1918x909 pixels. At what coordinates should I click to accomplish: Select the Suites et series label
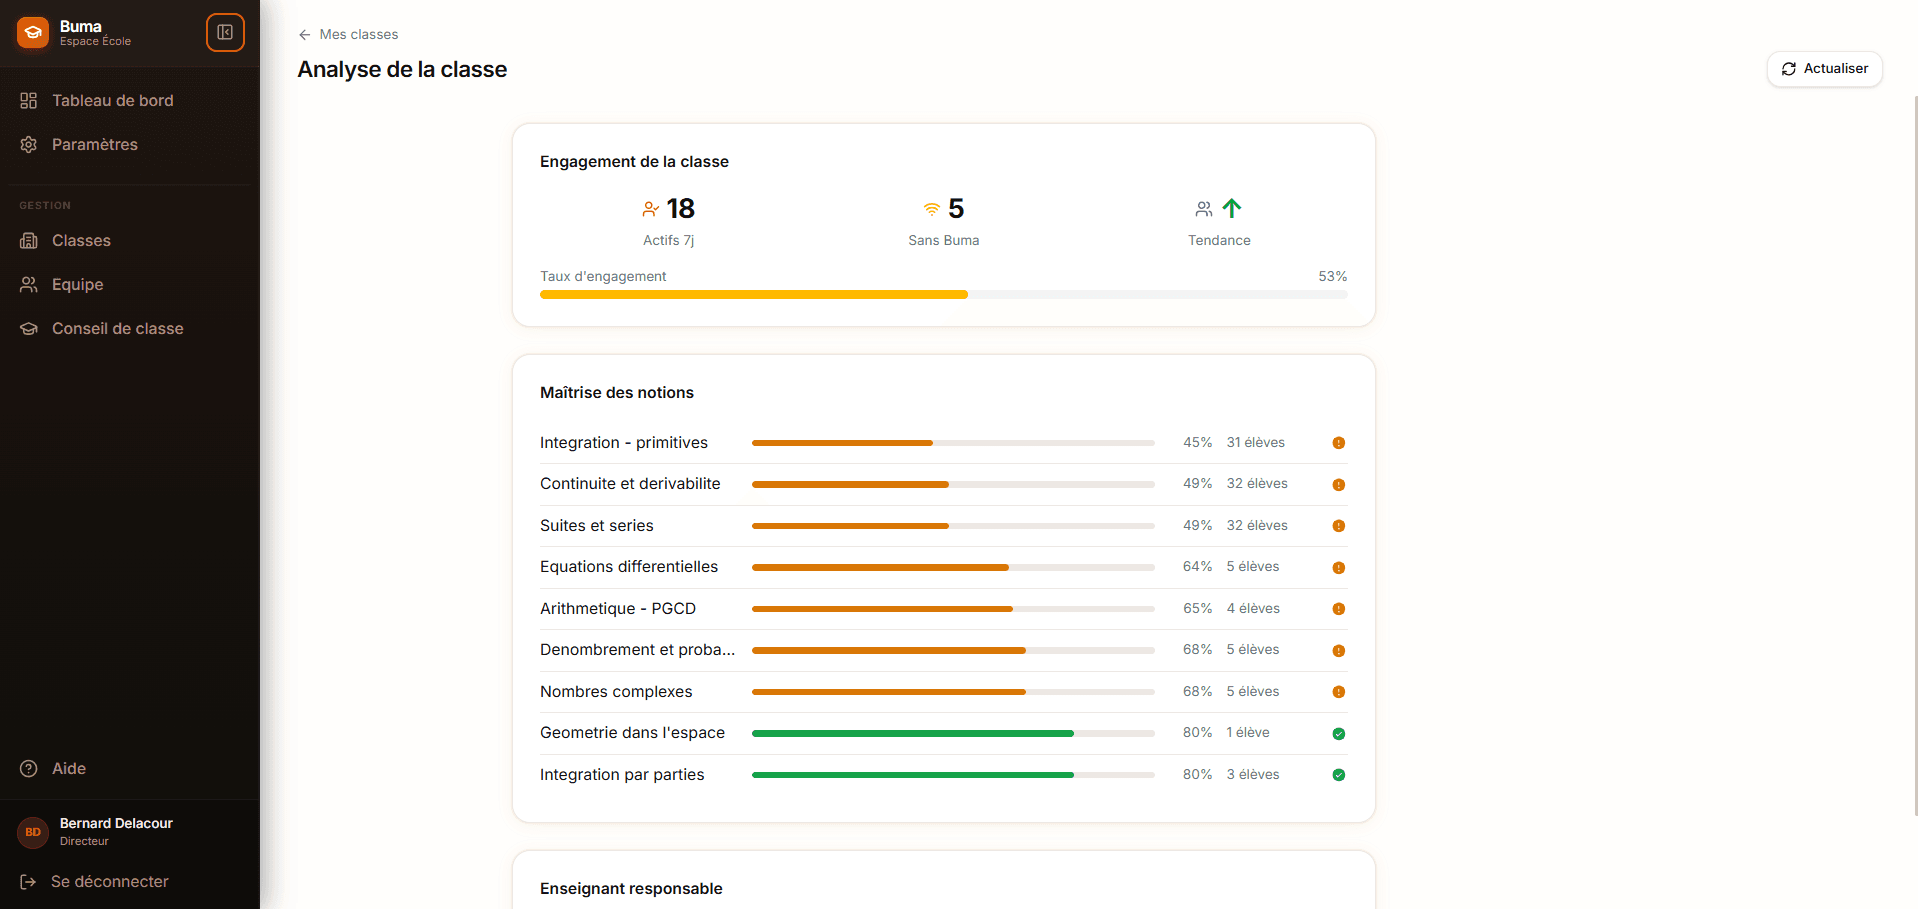(597, 526)
